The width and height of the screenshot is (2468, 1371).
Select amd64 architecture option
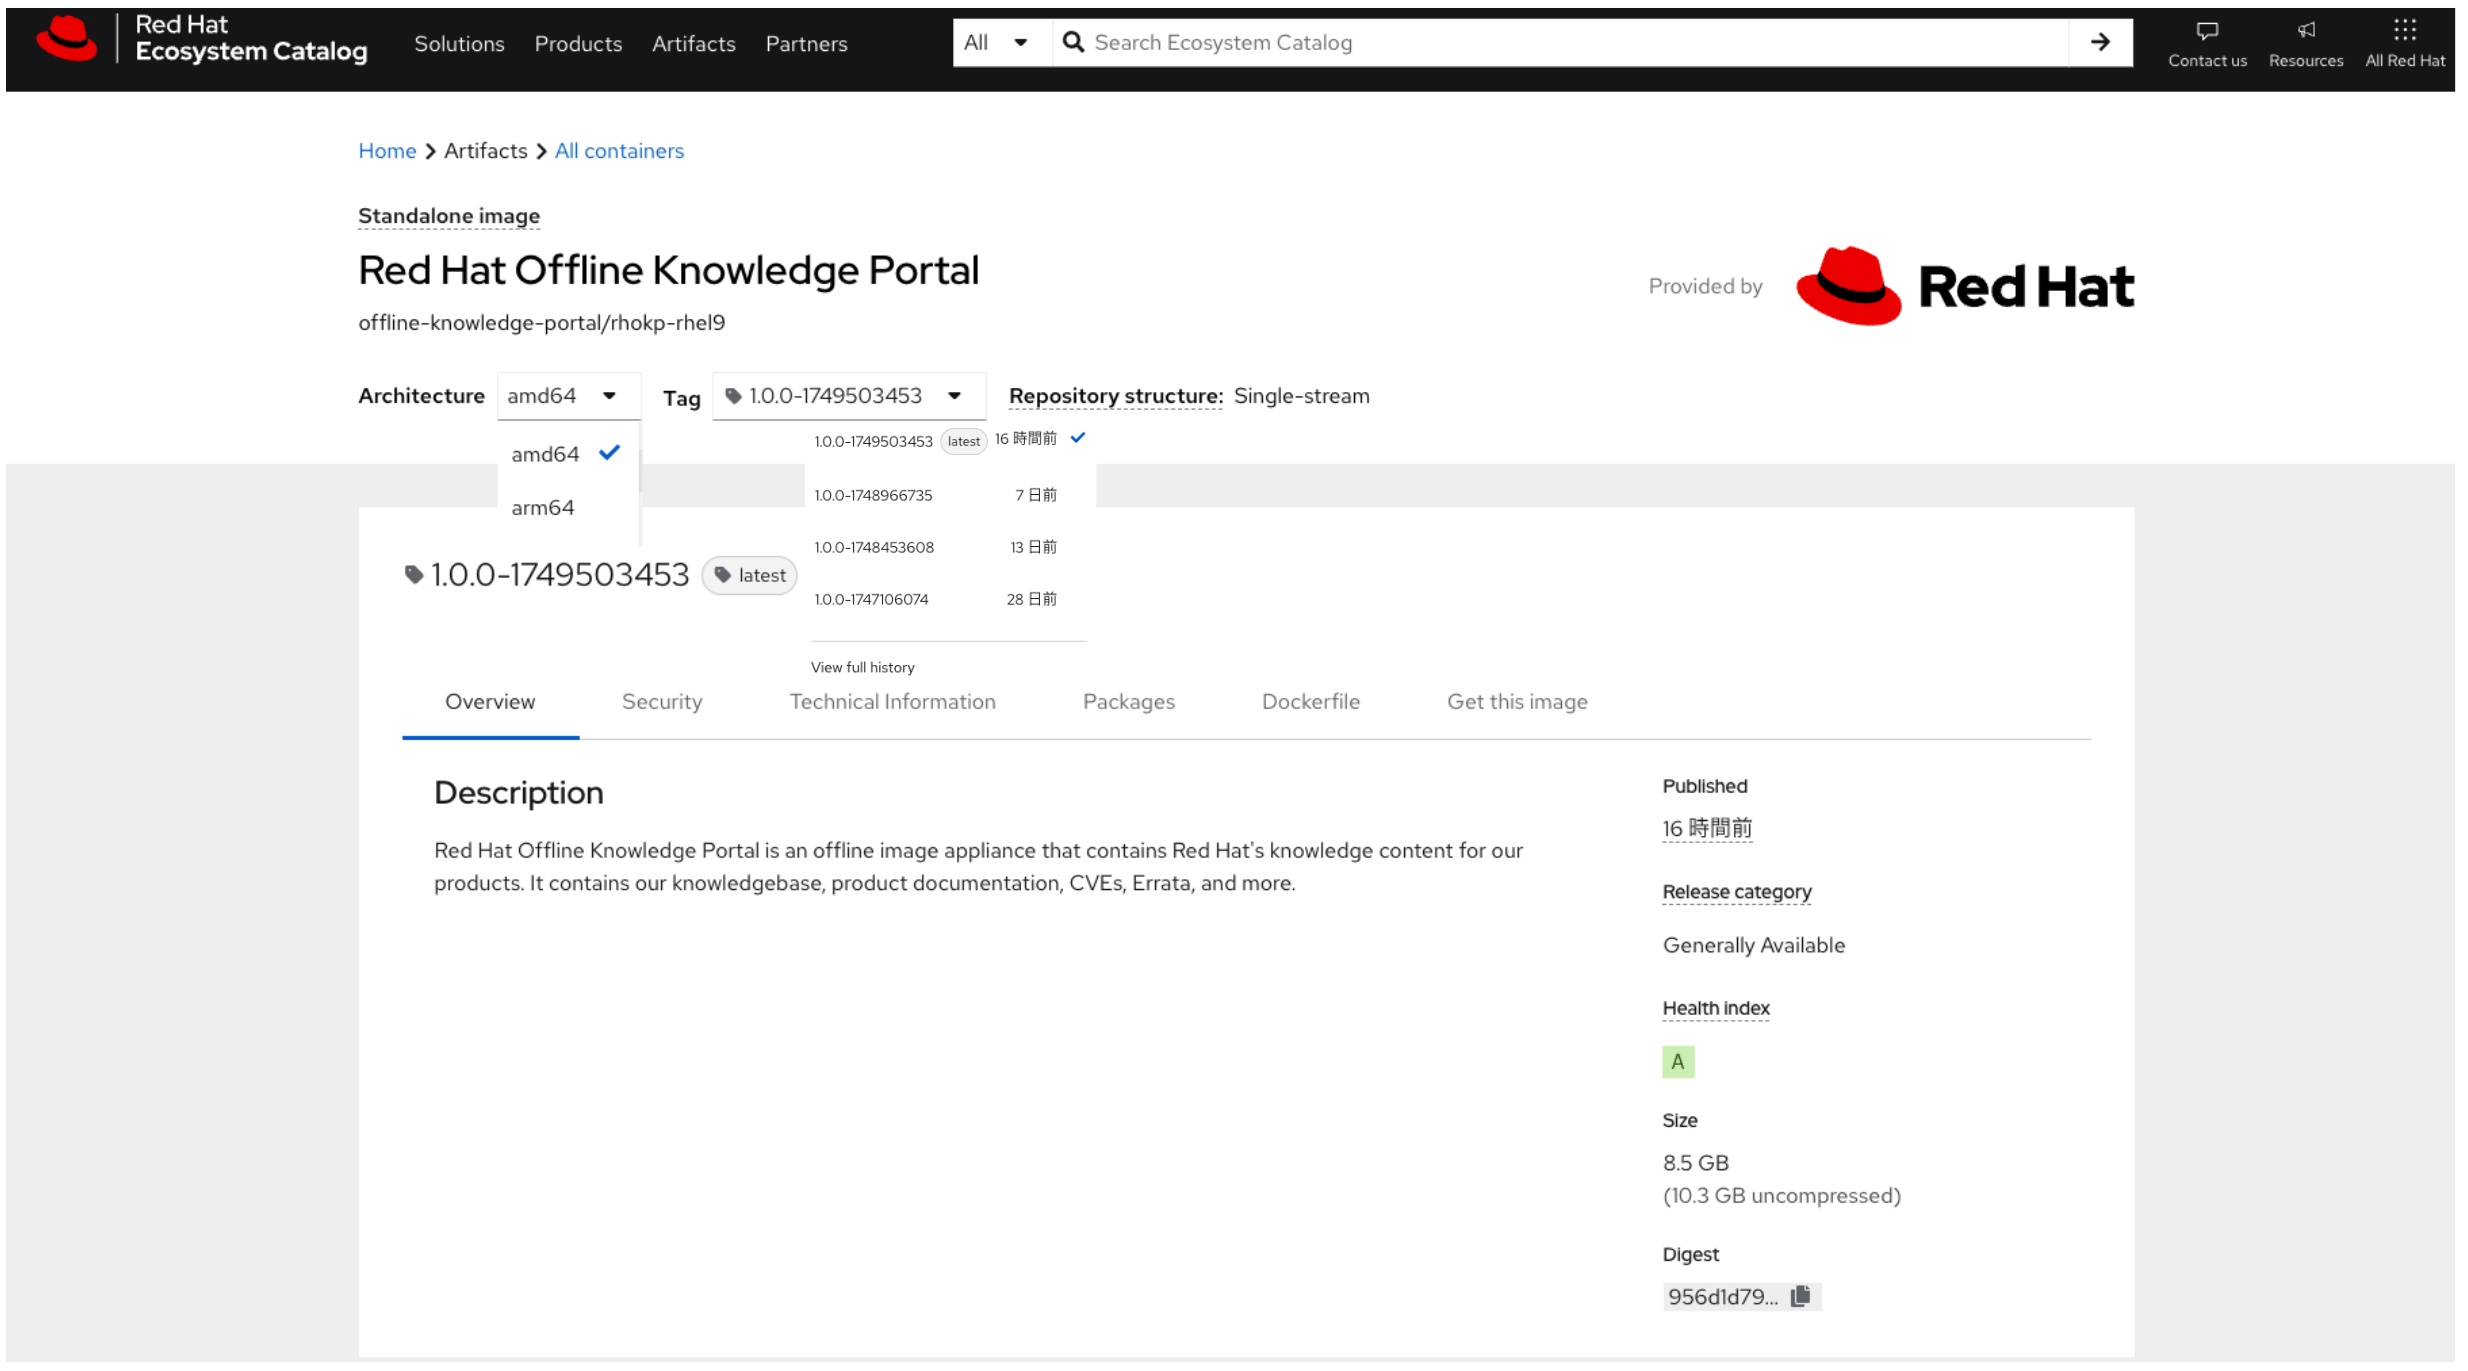pyautogui.click(x=567, y=454)
